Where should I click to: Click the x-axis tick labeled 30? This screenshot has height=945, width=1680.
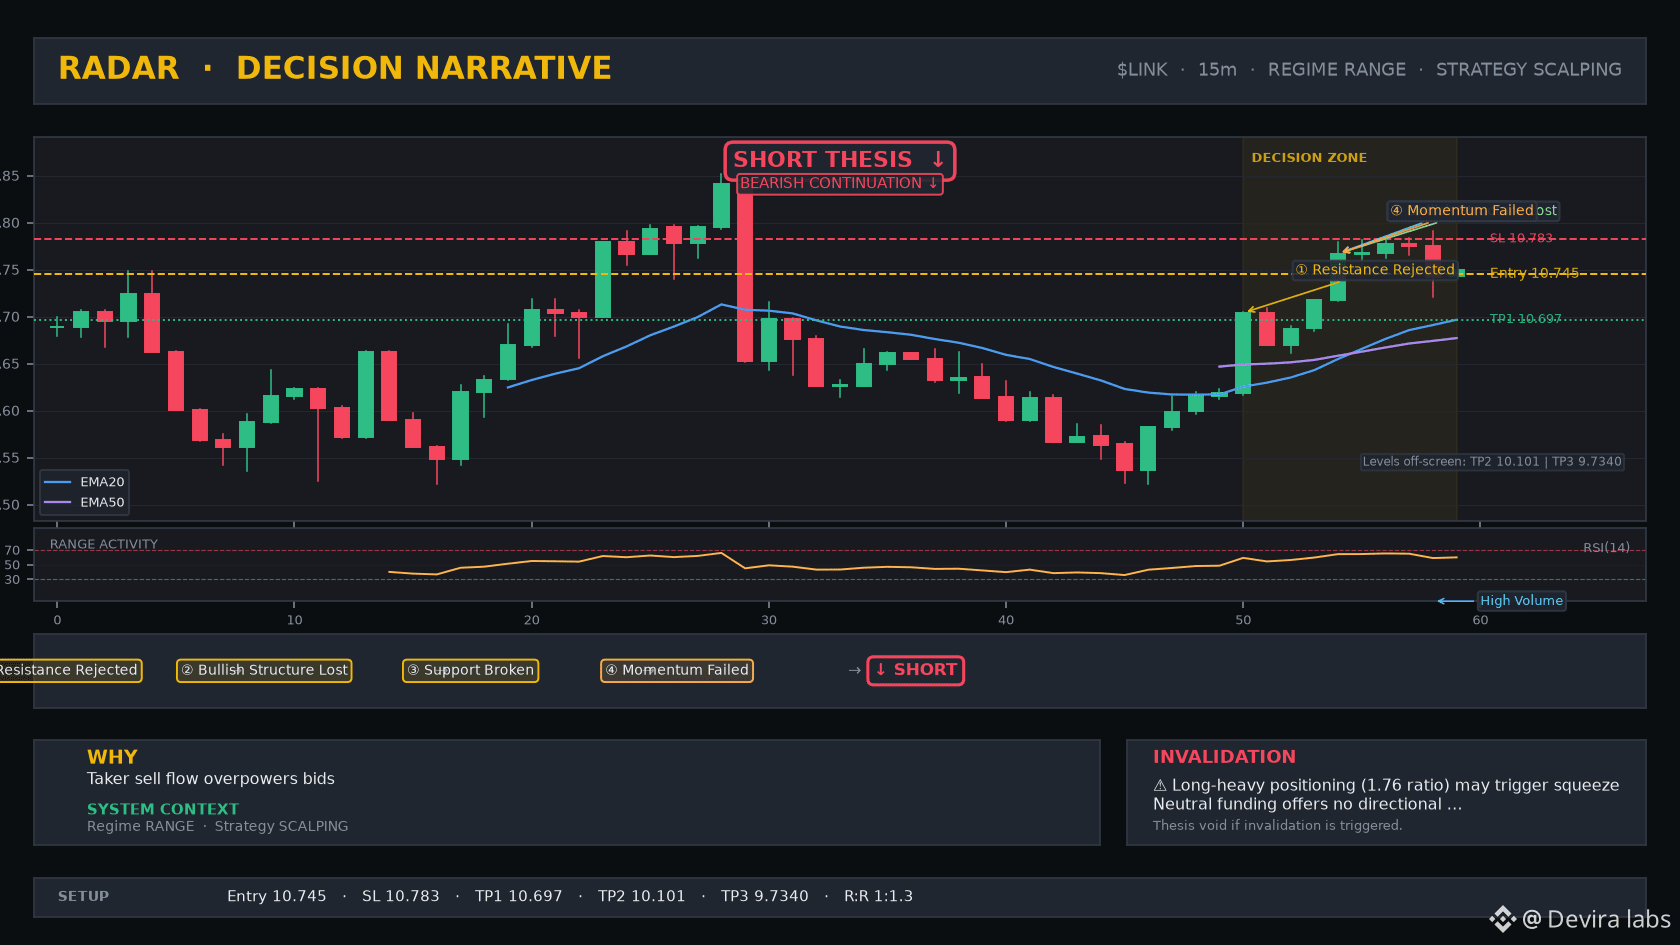769,620
